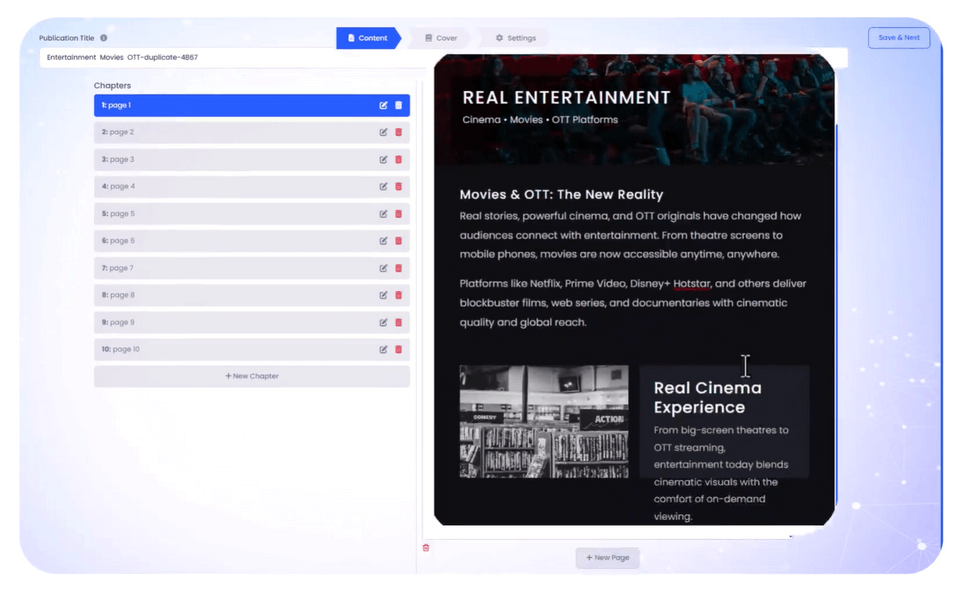The width and height of the screenshot is (960, 590).
Task: Delete the page 2 chapter
Action: click(x=399, y=132)
